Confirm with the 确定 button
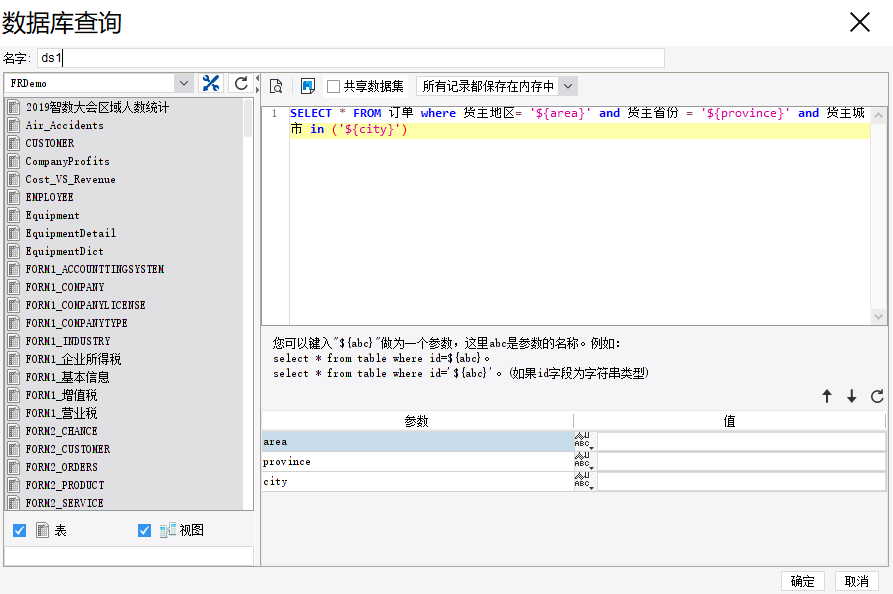 (x=802, y=581)
